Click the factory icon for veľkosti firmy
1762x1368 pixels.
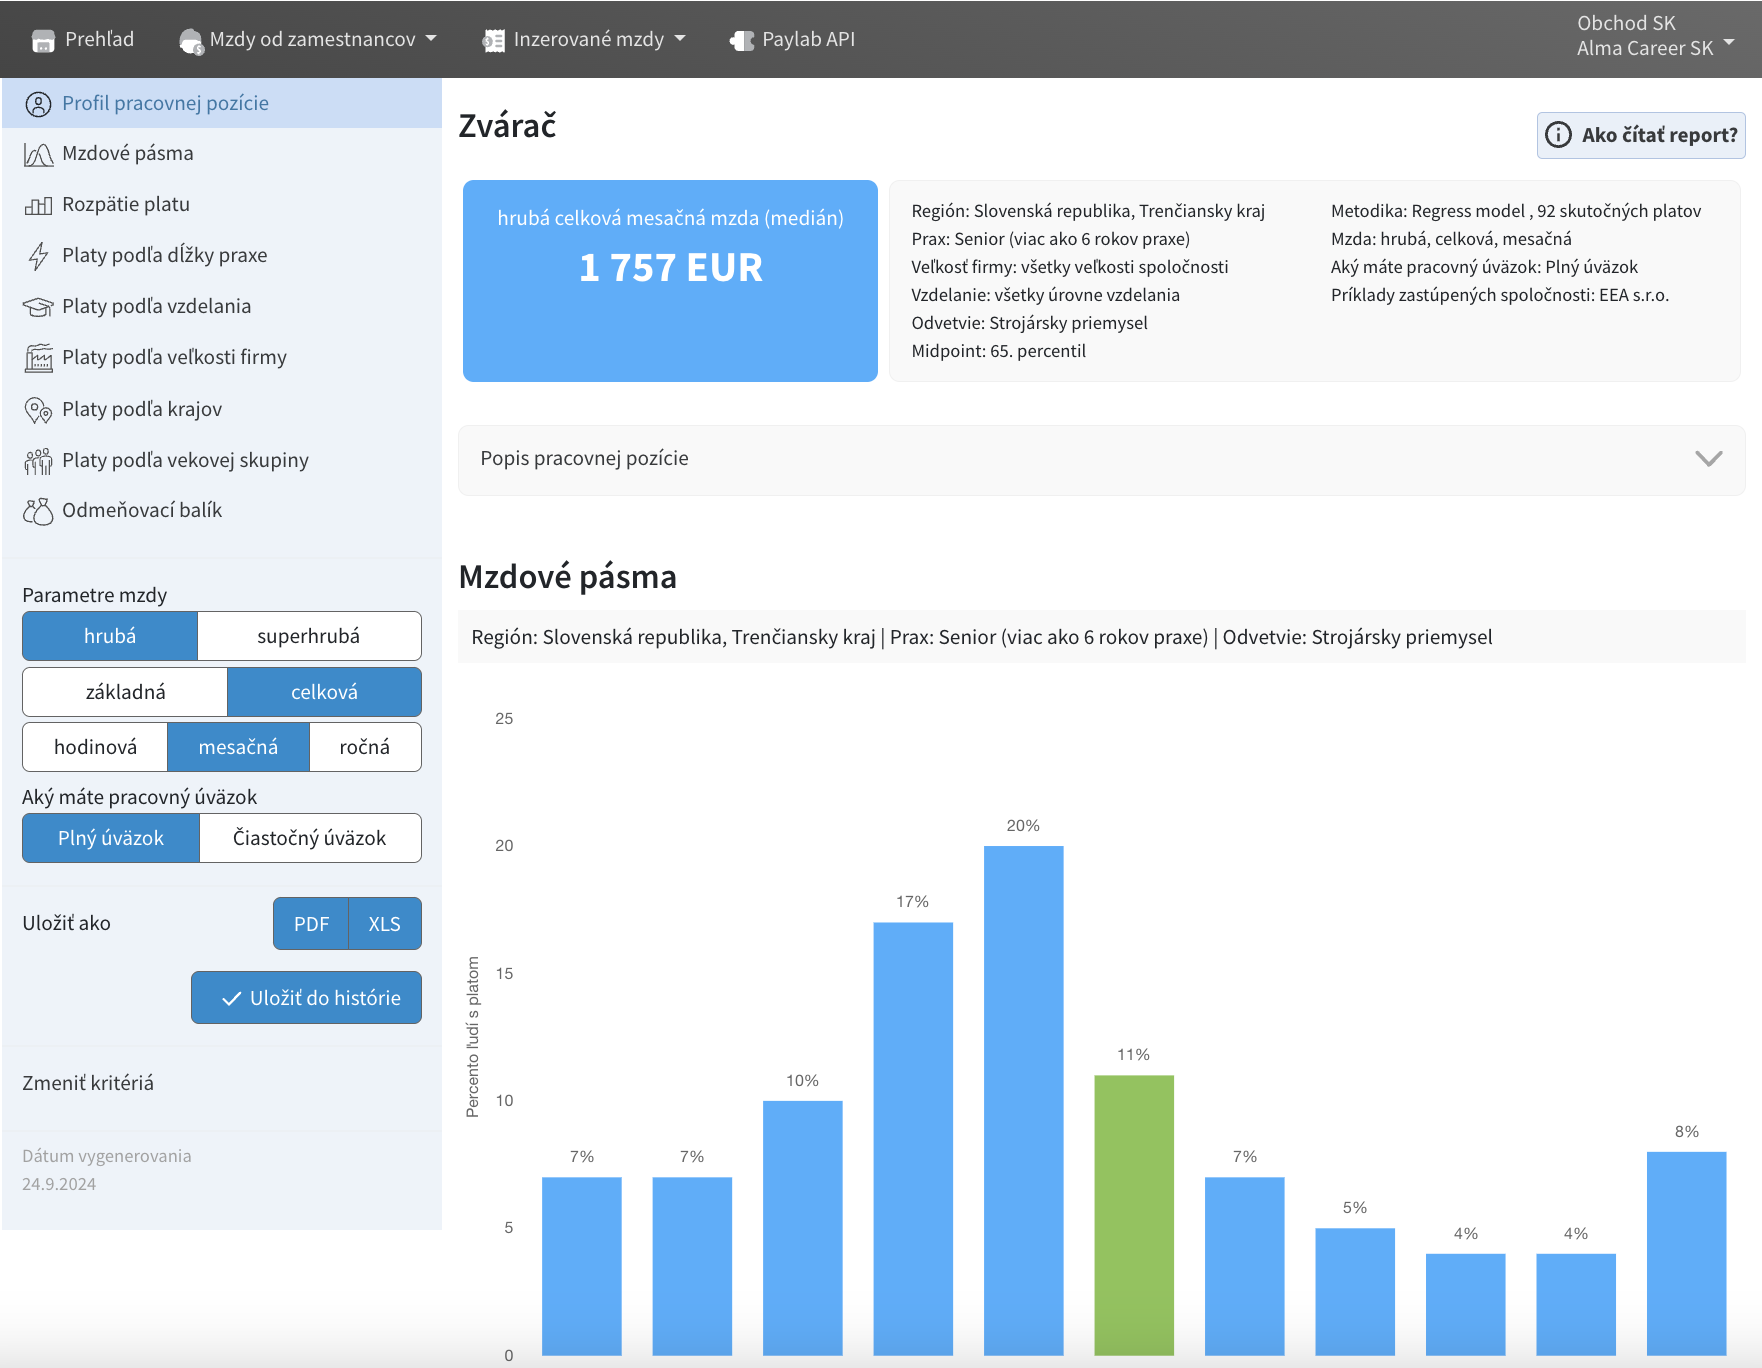[38, 358]
